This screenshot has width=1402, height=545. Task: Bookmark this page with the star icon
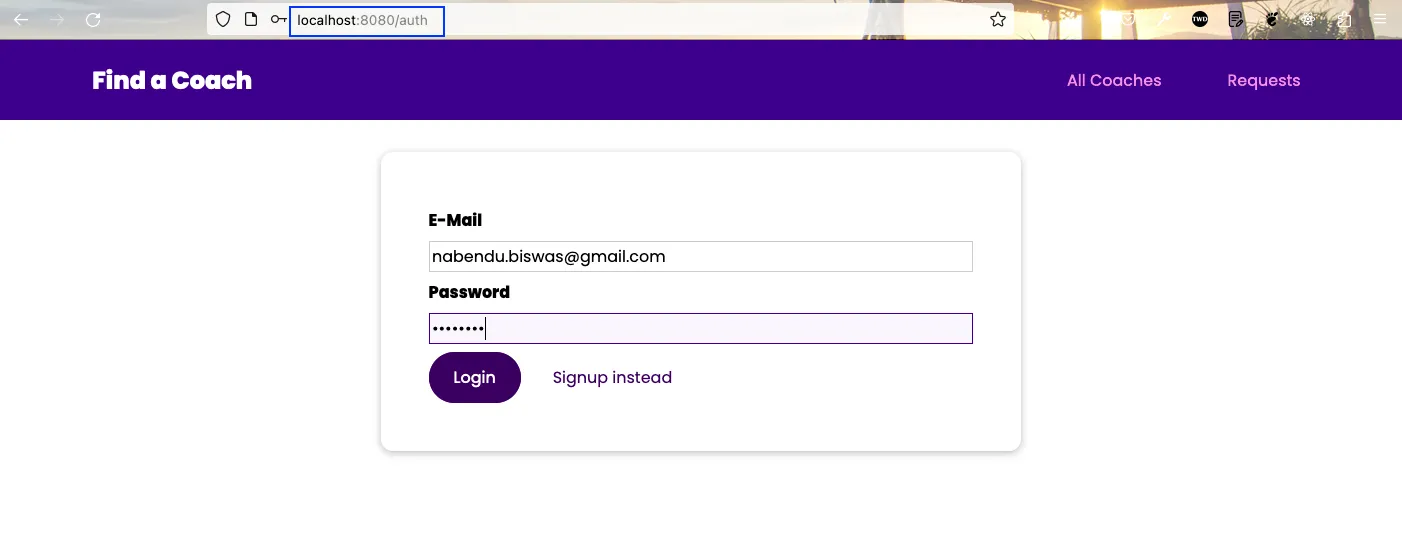click(x=998, y=19)
